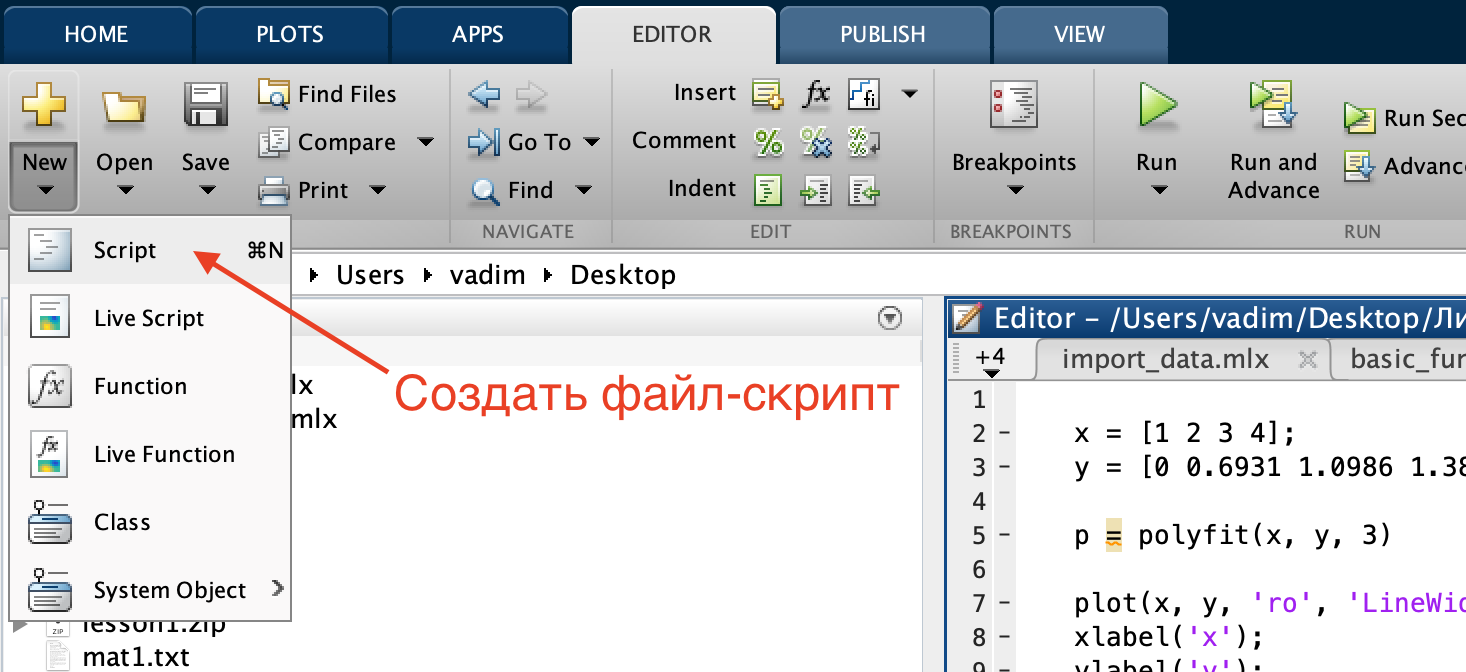This screenshot has width=1466, height=672.
Task: Click the Save floppy disk icon
Action: click(205, 105)
